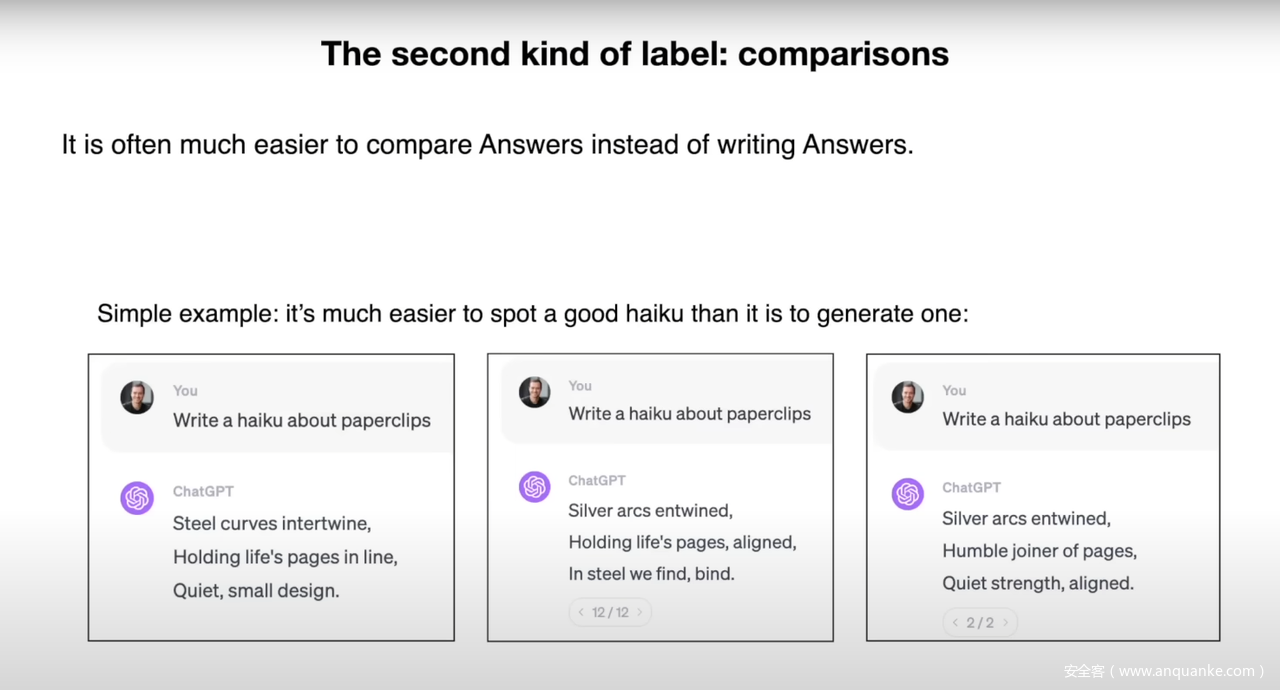
Task: Show the previous response in the 2/2 pager
Action: 955,623
